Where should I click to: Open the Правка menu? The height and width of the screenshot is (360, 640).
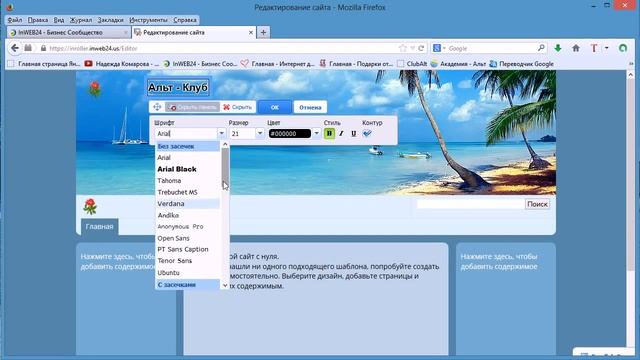(38, 20)
